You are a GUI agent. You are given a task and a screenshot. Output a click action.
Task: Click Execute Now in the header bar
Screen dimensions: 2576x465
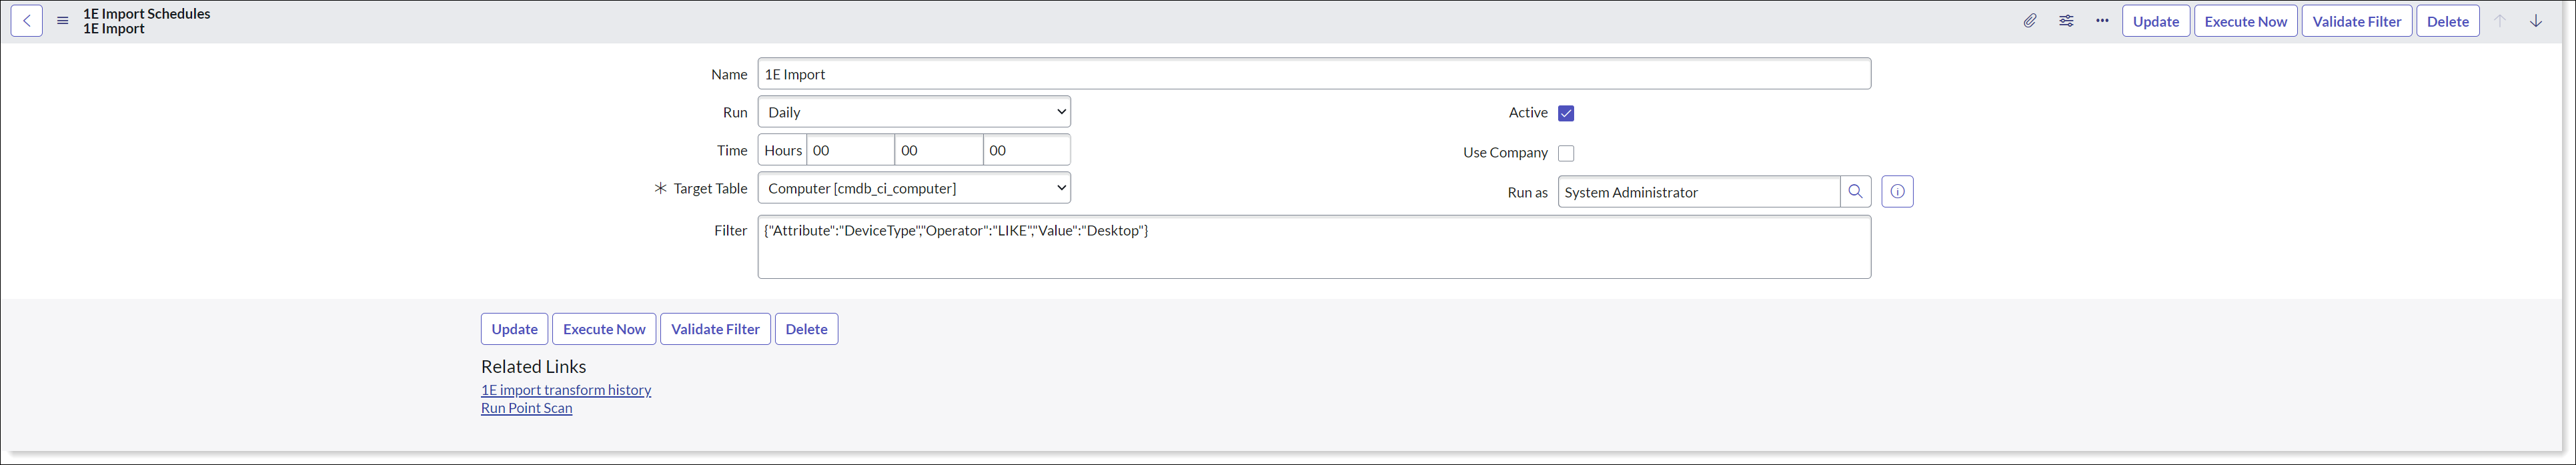[x=2246, y=21]
